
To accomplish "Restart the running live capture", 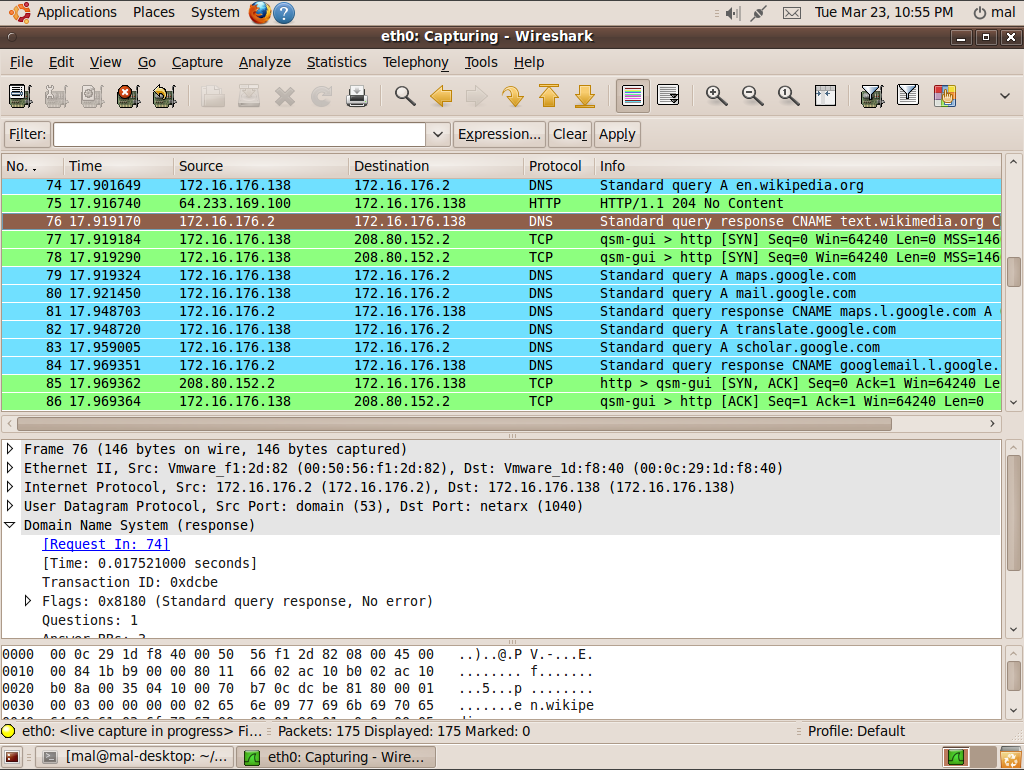I will (164, 96).
